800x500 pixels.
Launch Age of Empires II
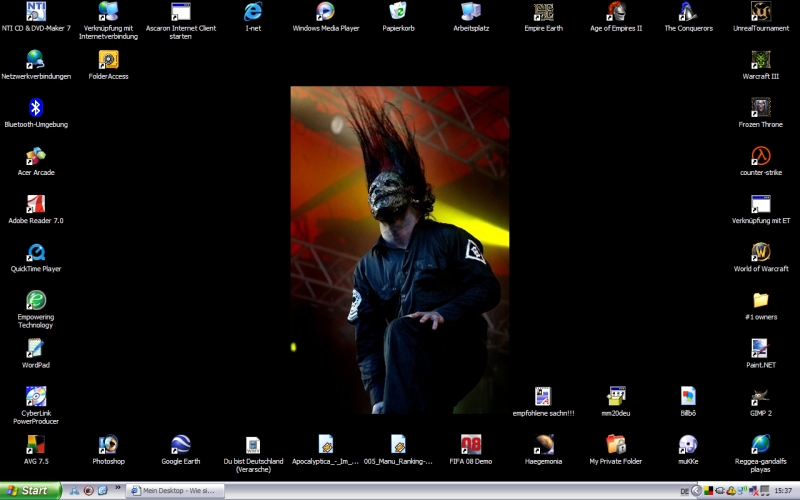pos(616,12)
